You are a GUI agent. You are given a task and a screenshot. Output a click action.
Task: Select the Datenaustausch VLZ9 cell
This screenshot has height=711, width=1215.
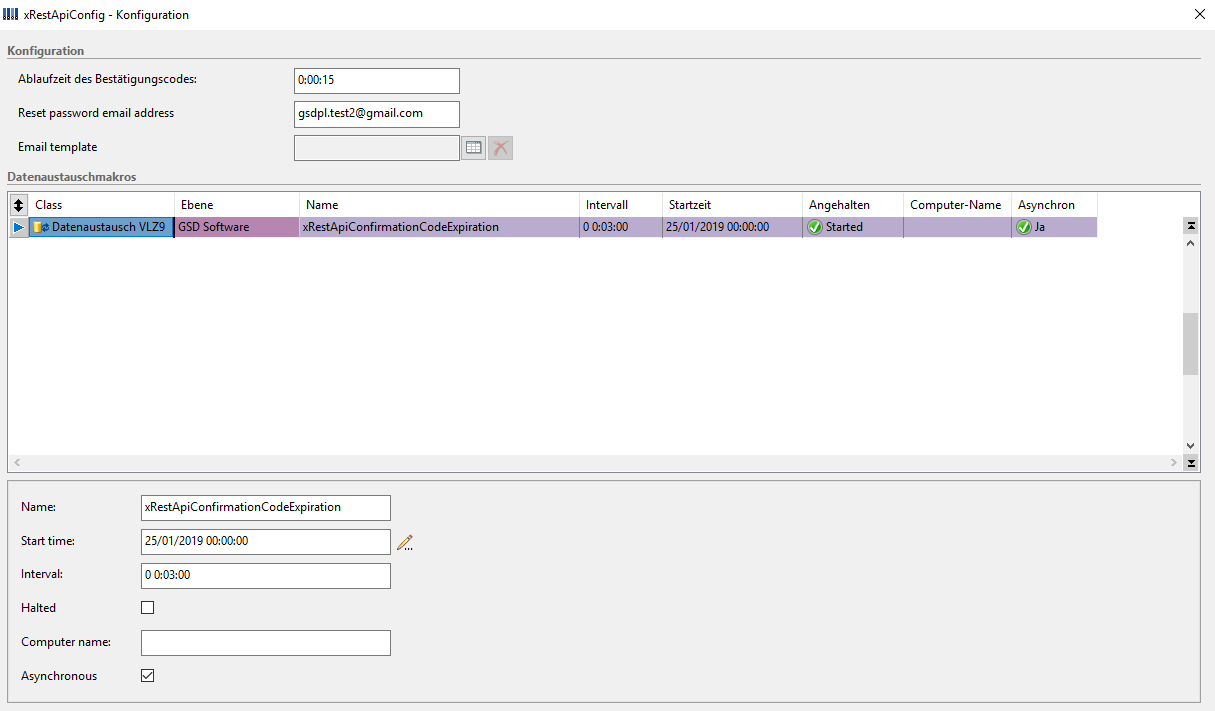[x=101, y=227]
